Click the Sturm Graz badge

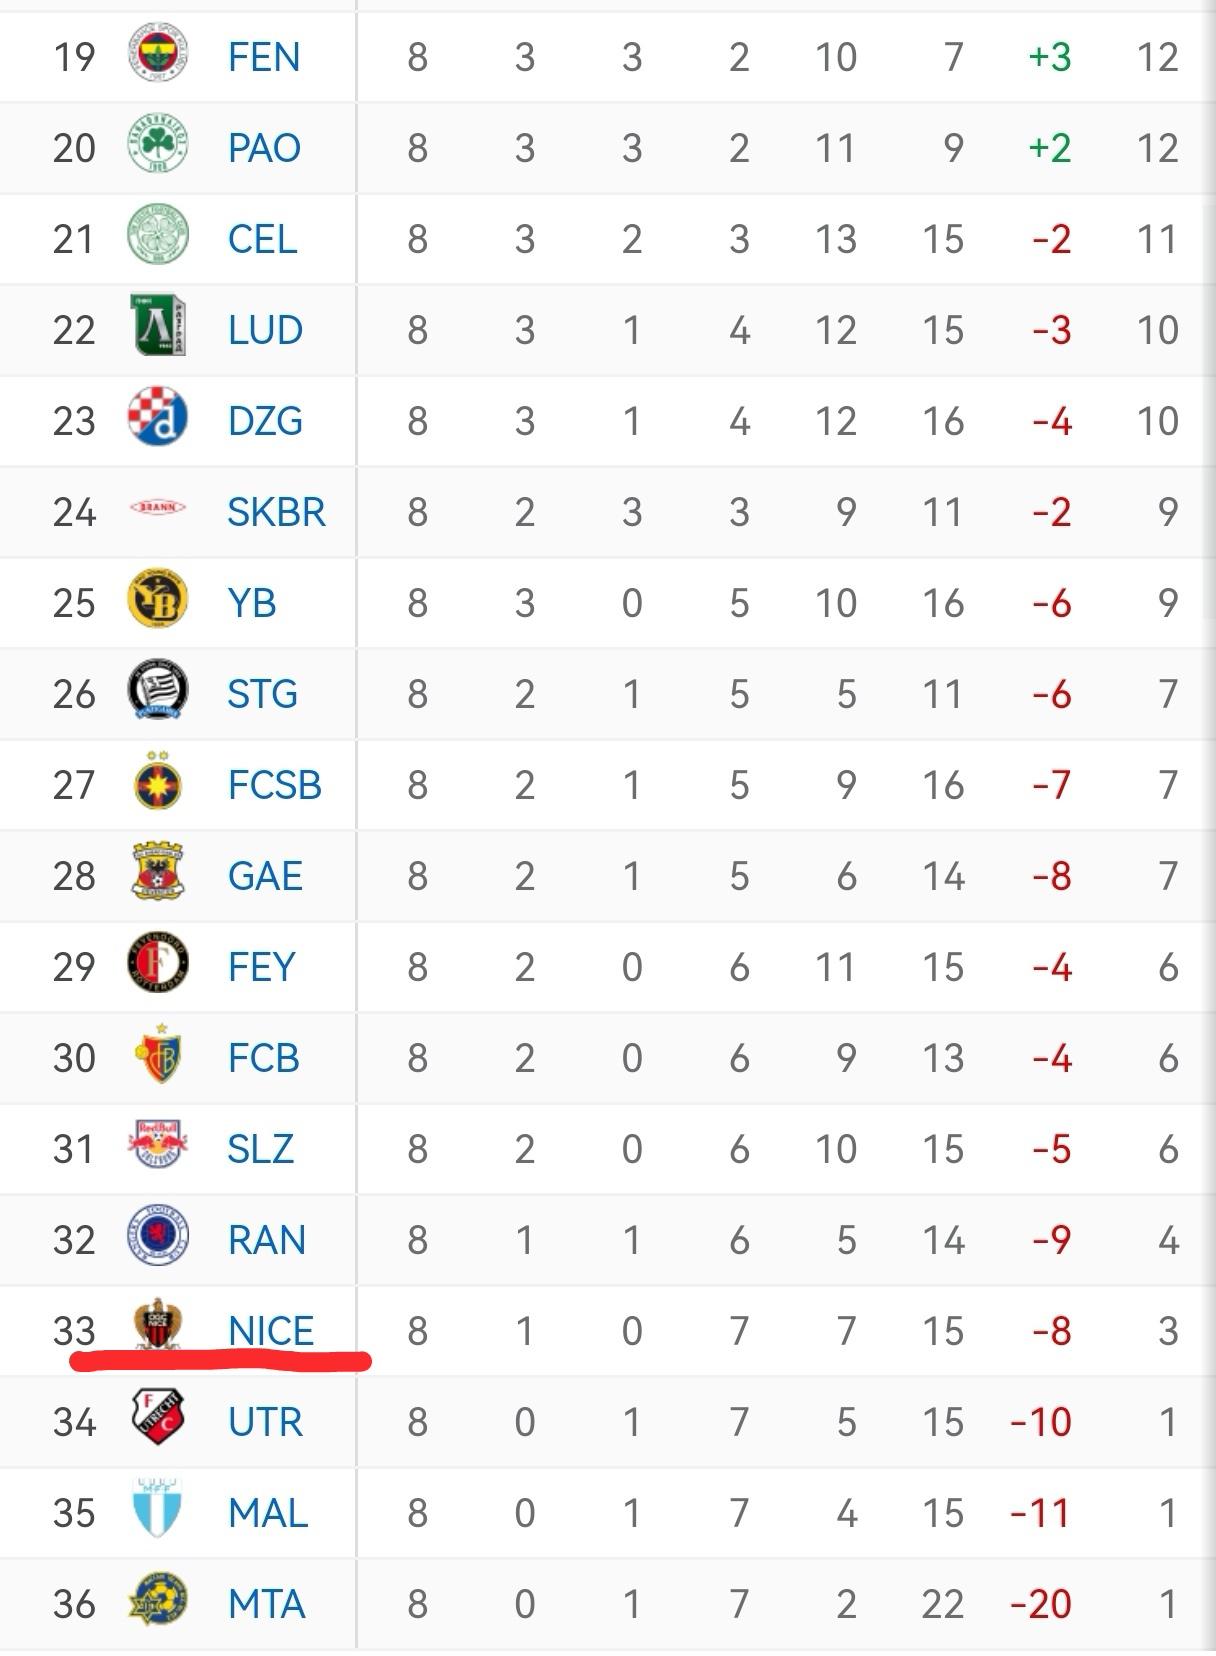pos(158,690)
